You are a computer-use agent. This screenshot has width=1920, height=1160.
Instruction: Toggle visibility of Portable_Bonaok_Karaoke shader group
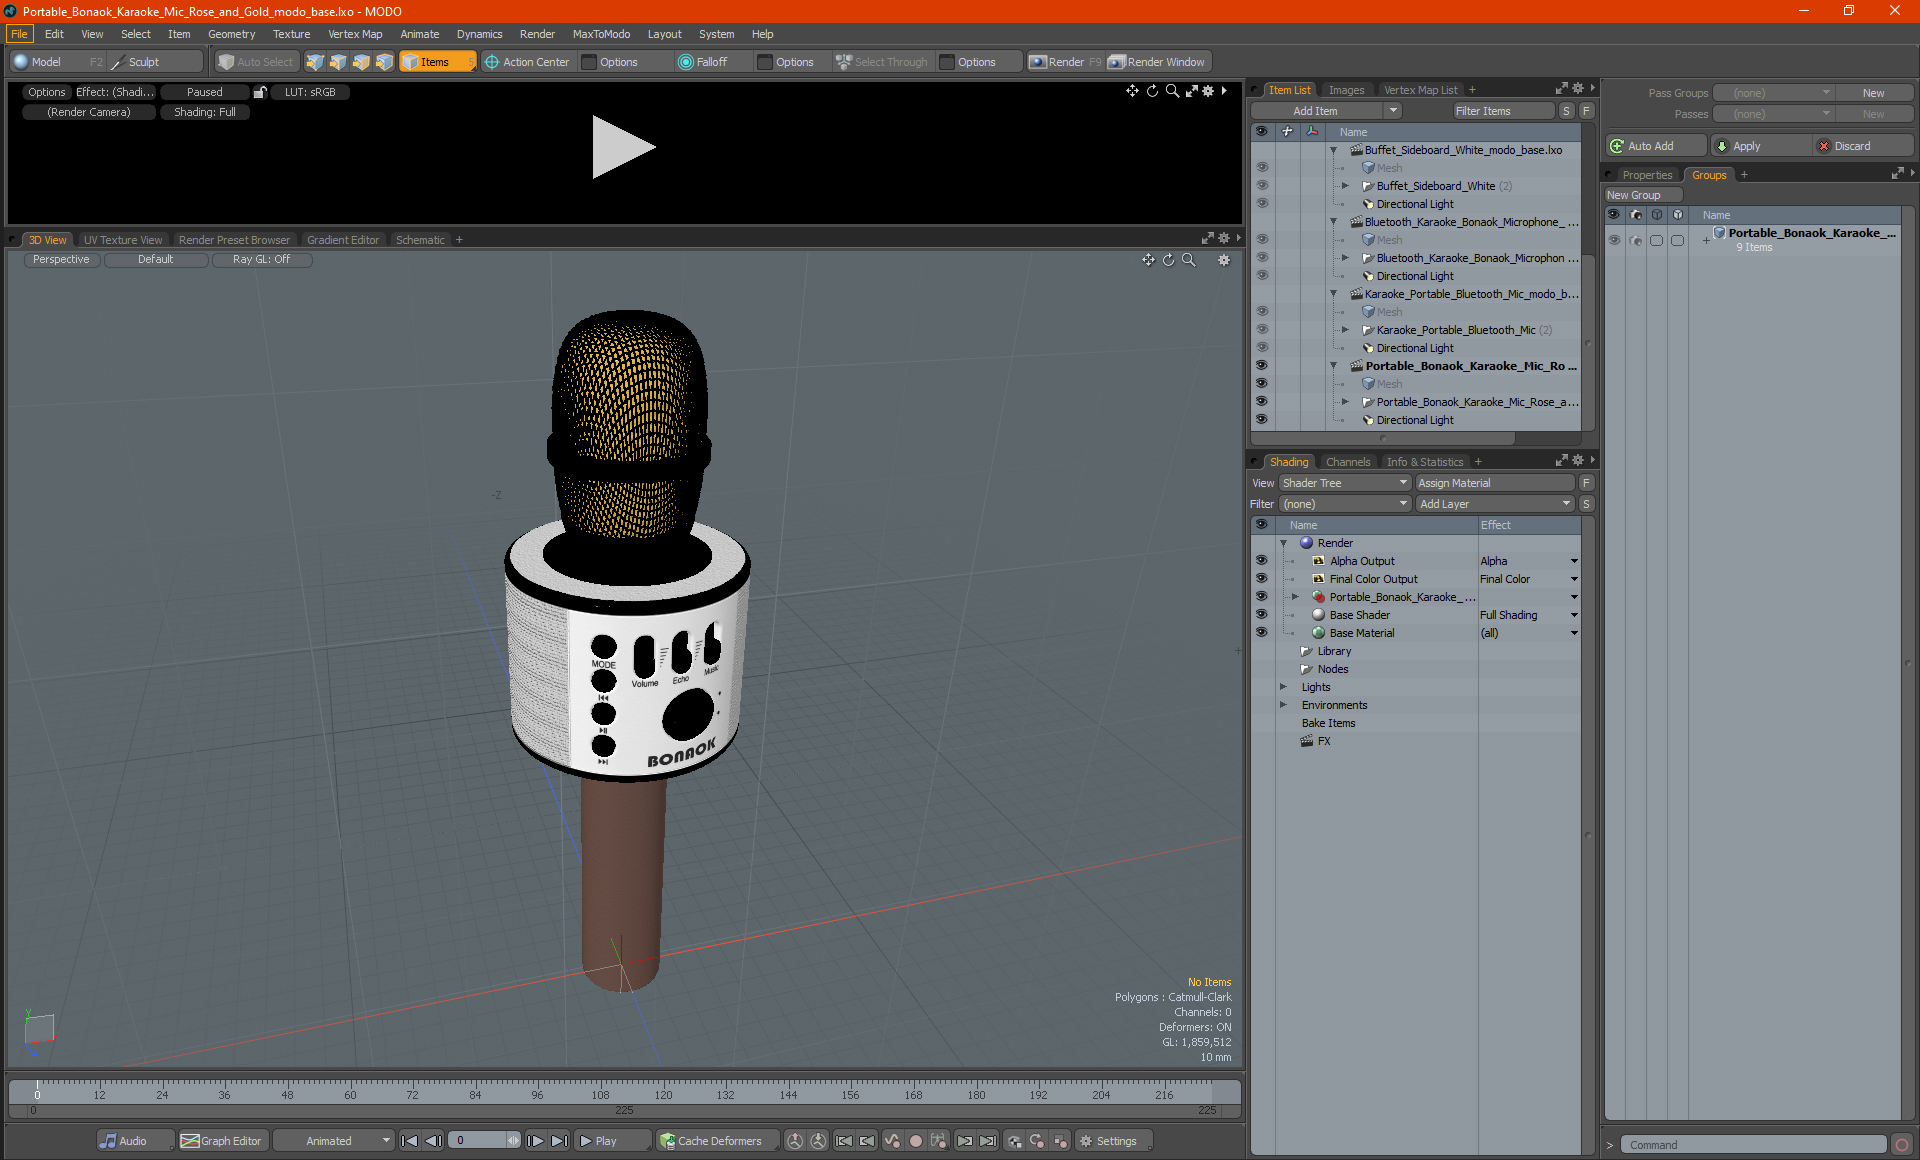coord(1262,597)
